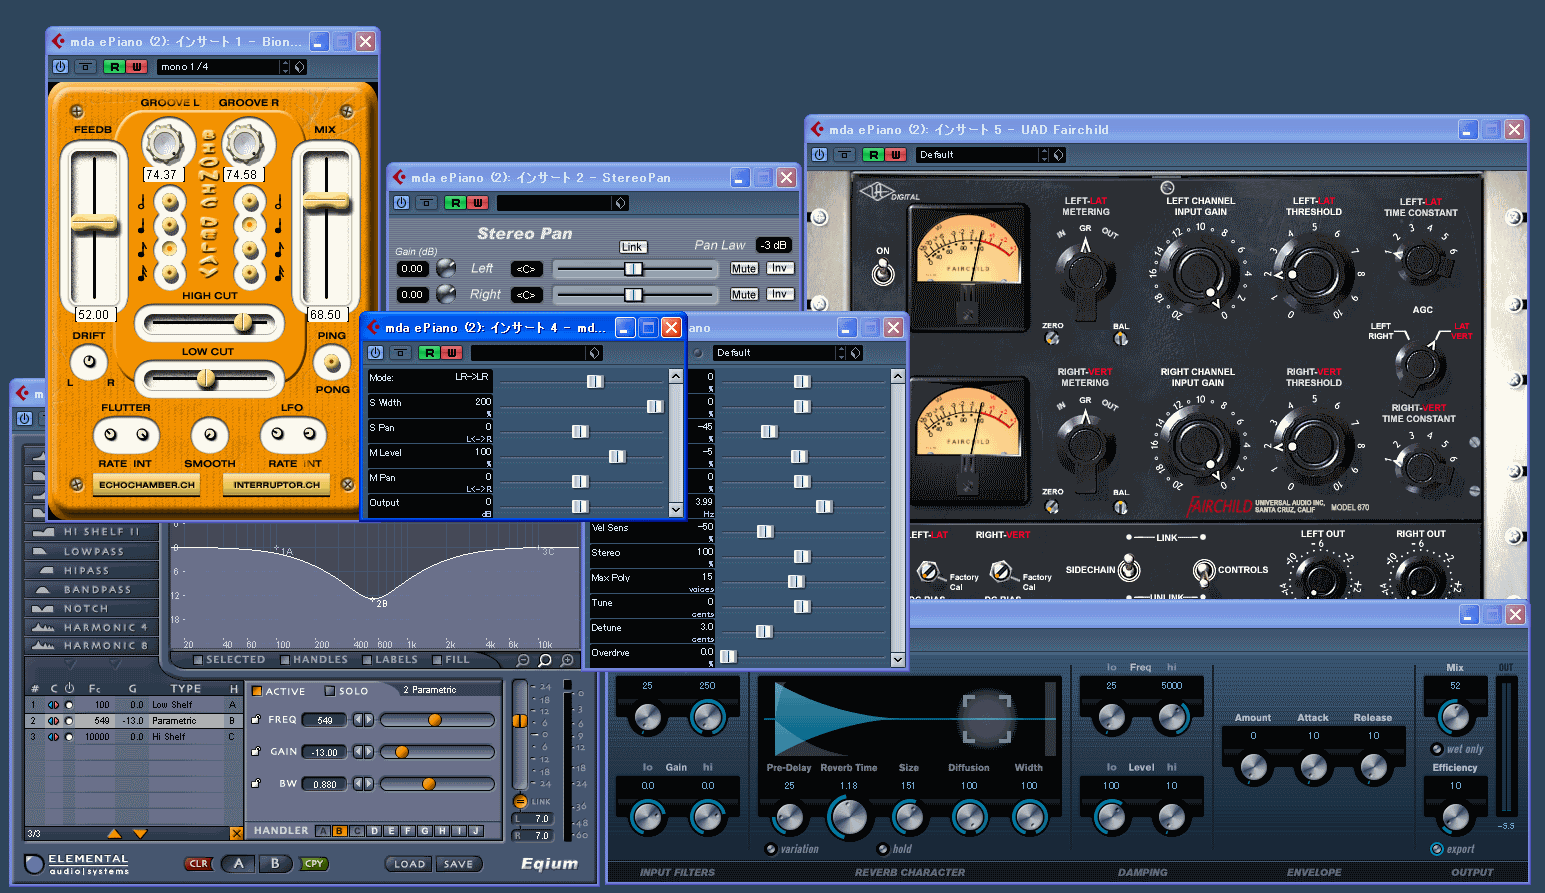Click the orange LINK icon in Eqium
This screenshot has height=893, width=1545.
pos(520,801)
